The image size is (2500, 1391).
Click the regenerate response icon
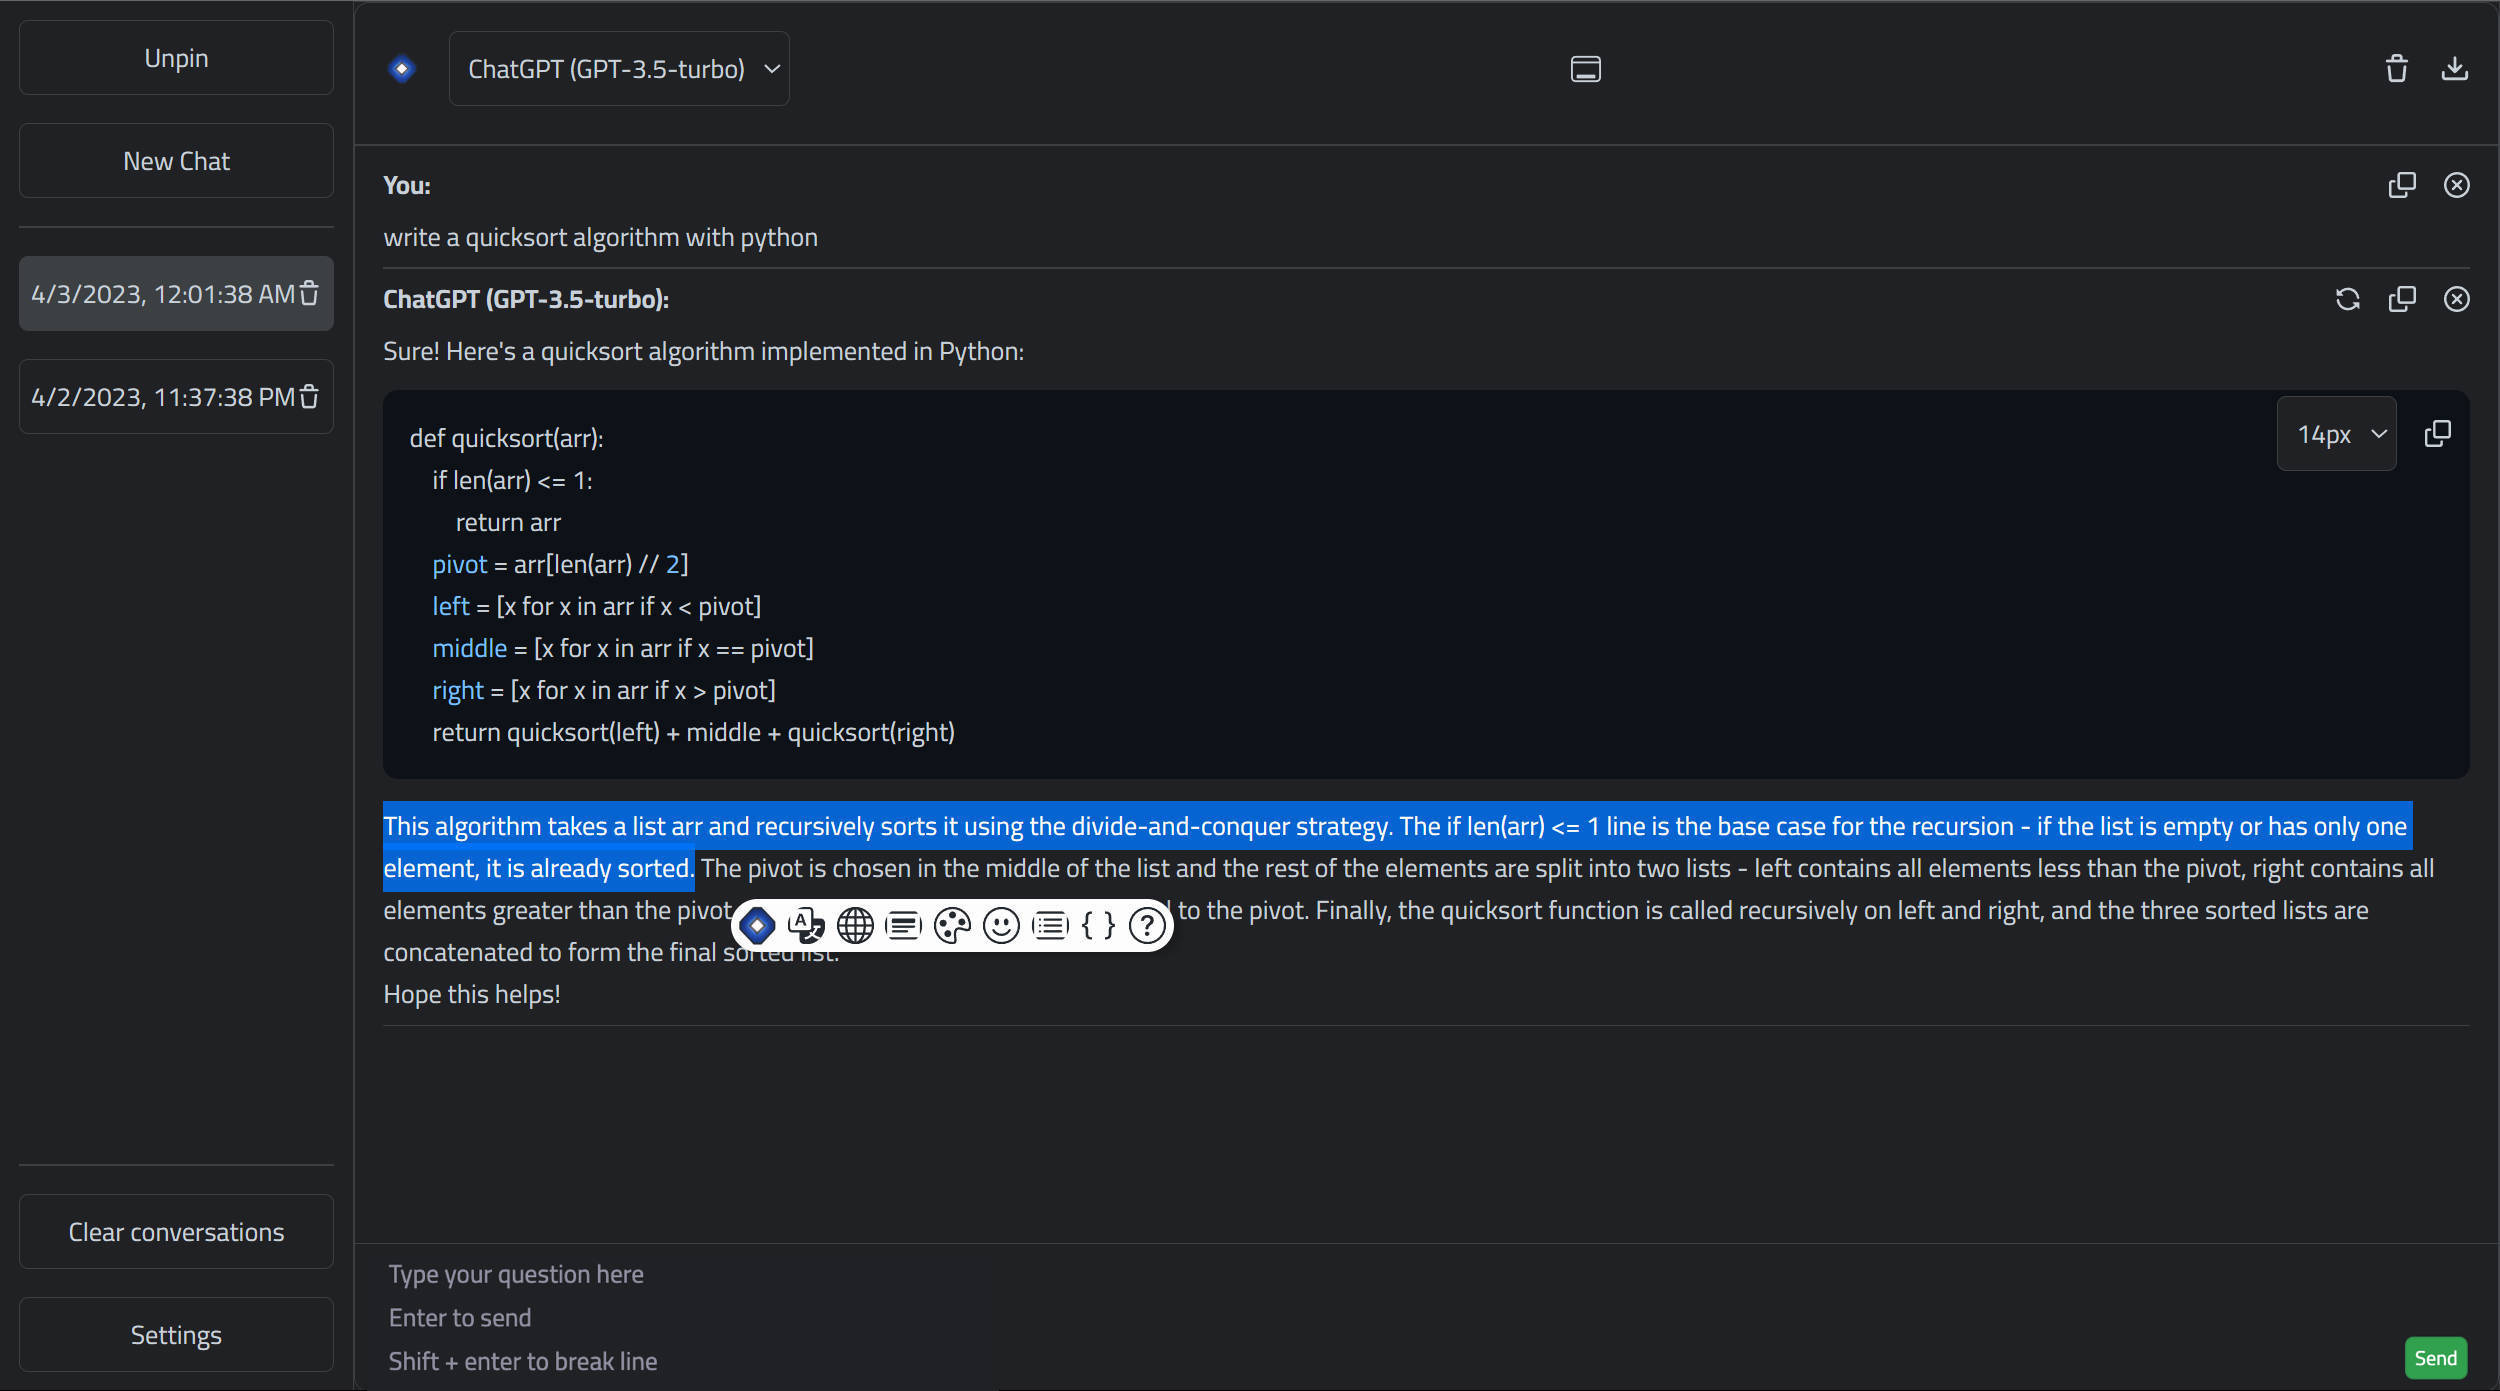tap(2349, 298)
